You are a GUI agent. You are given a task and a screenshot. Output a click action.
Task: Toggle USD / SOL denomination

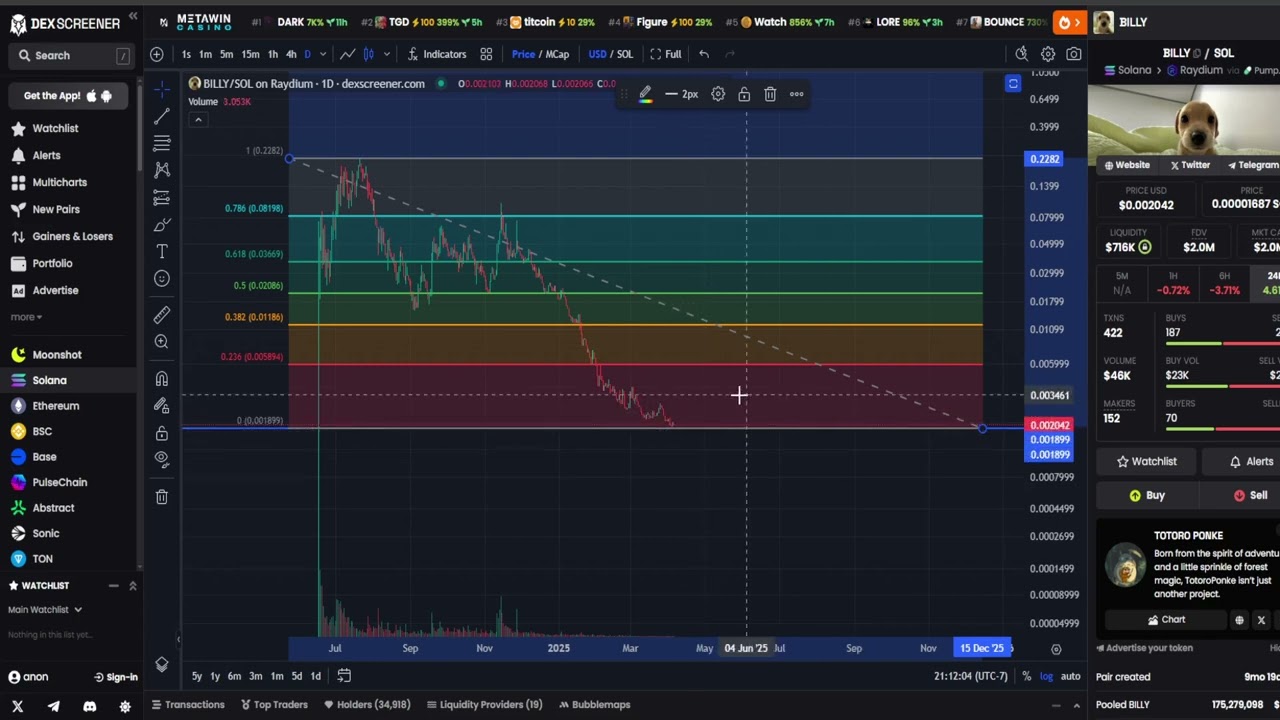coord(611,54)
